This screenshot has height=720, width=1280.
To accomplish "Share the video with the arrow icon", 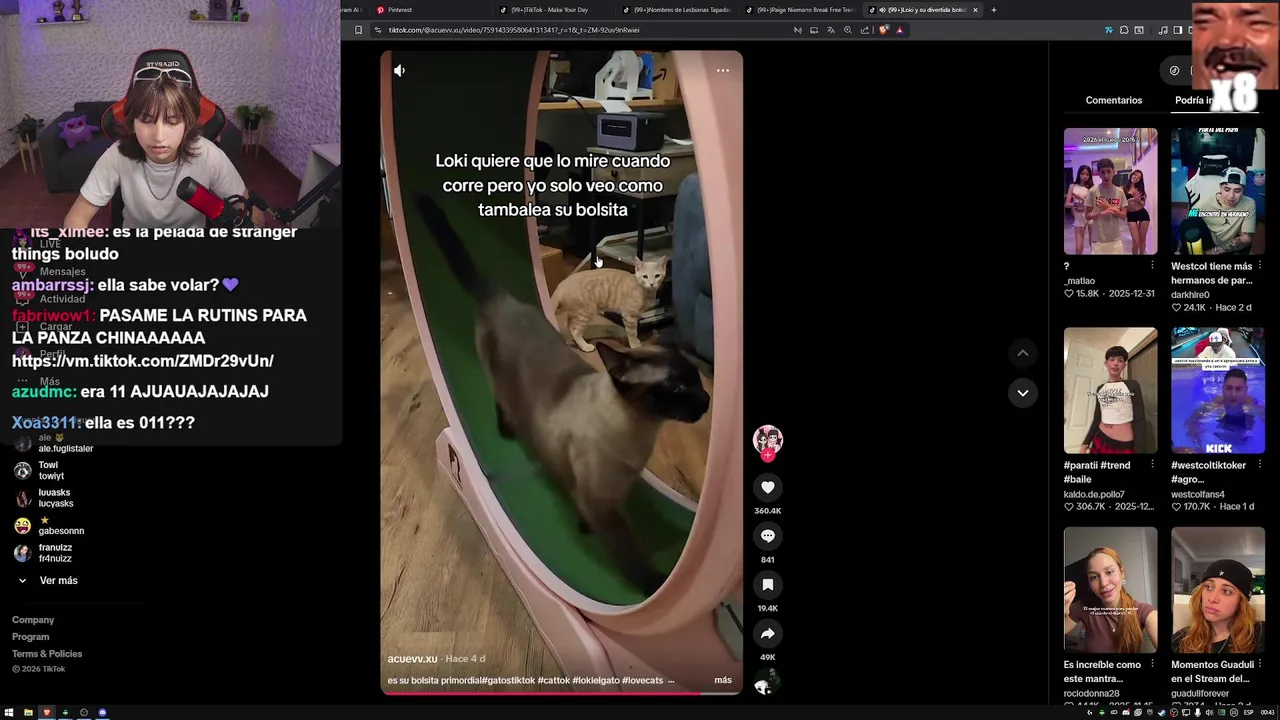I will 768,634.
